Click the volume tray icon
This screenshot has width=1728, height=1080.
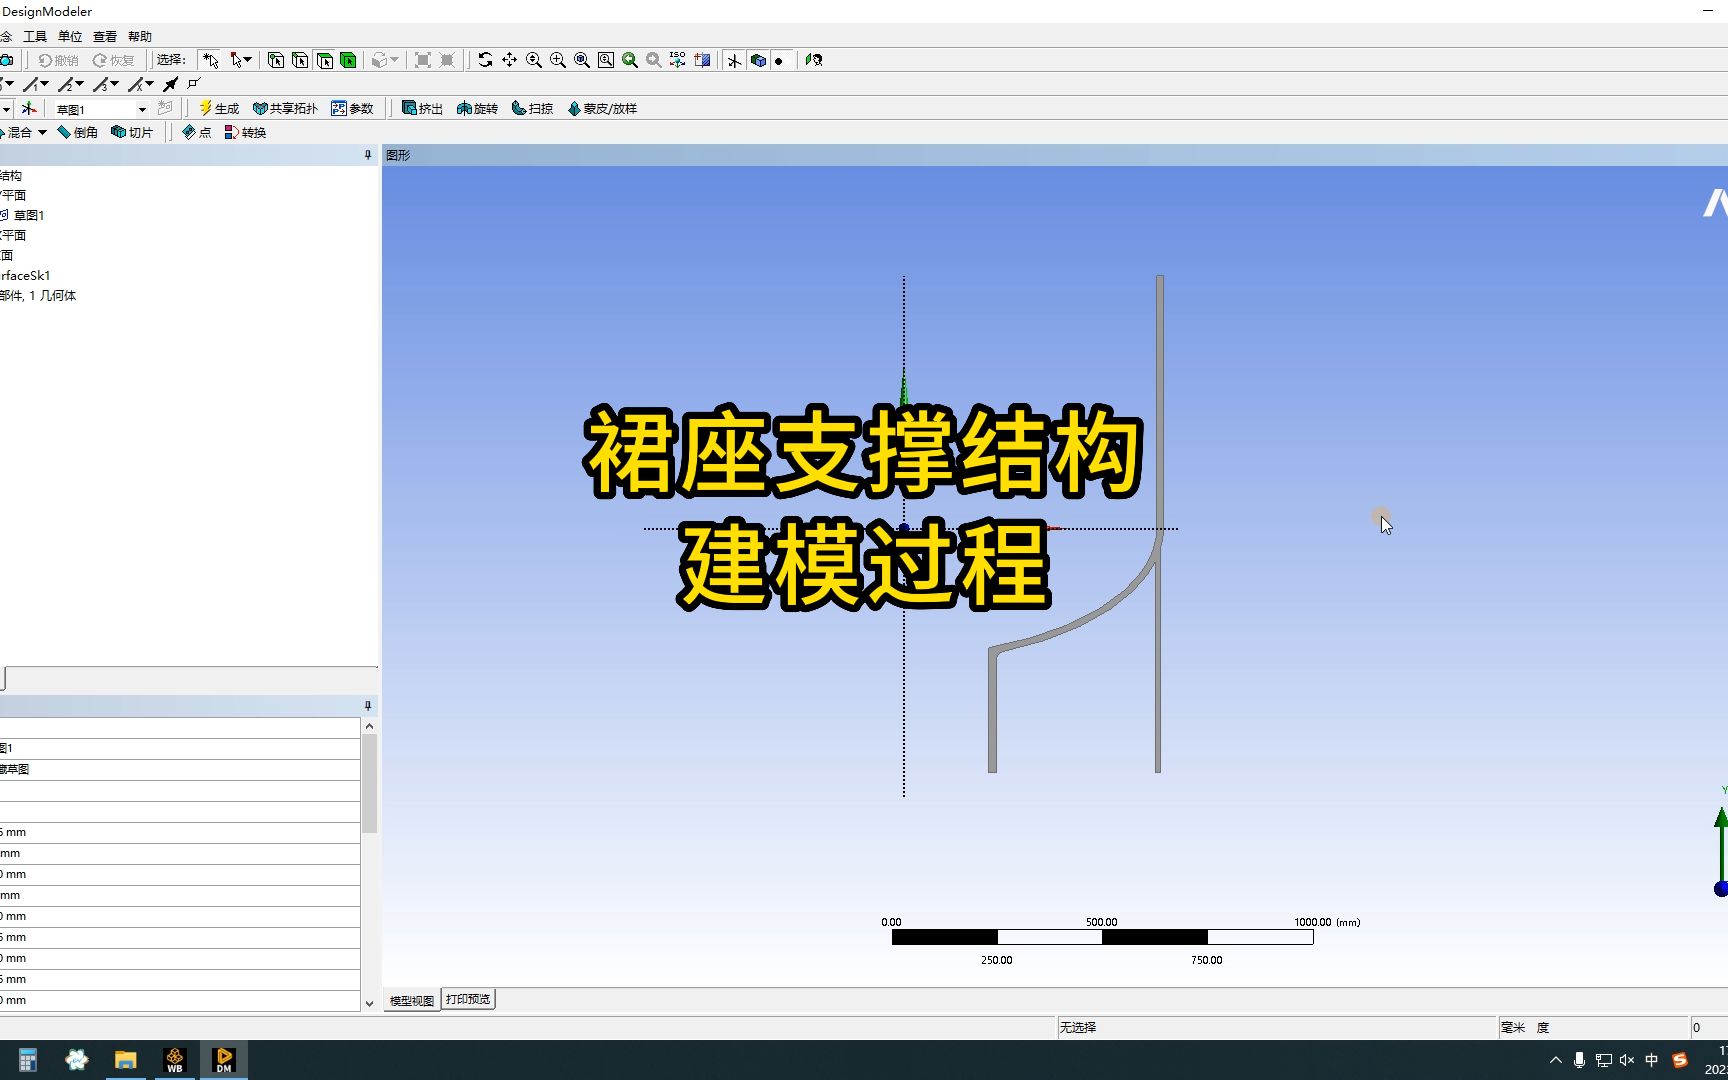[x=1627, y=1060]
